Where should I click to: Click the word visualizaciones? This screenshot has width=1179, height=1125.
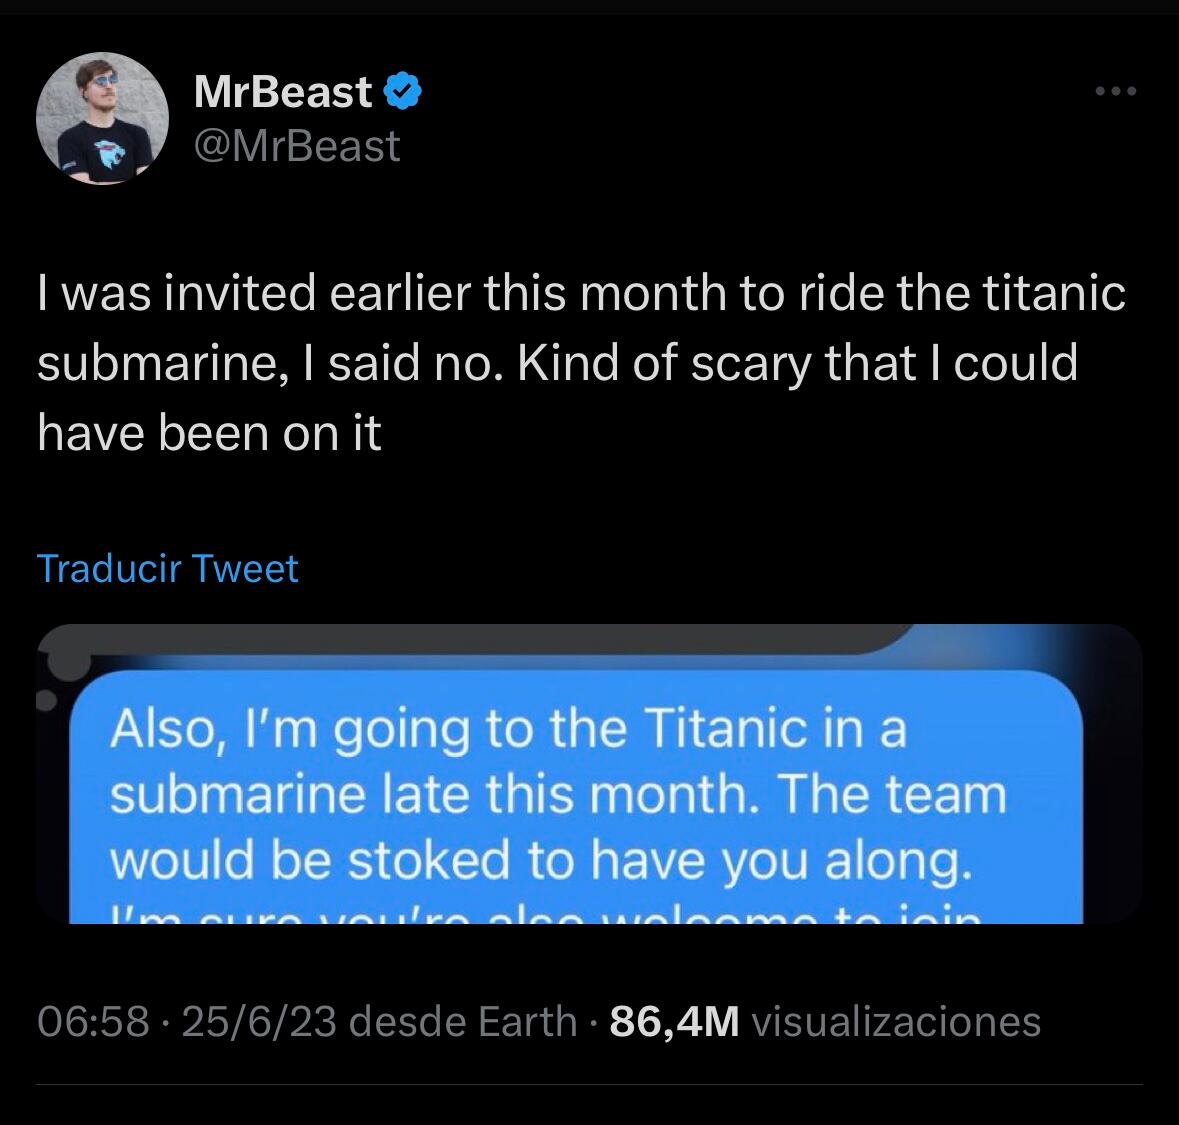pyautogui.click(x=896, y=1021)
